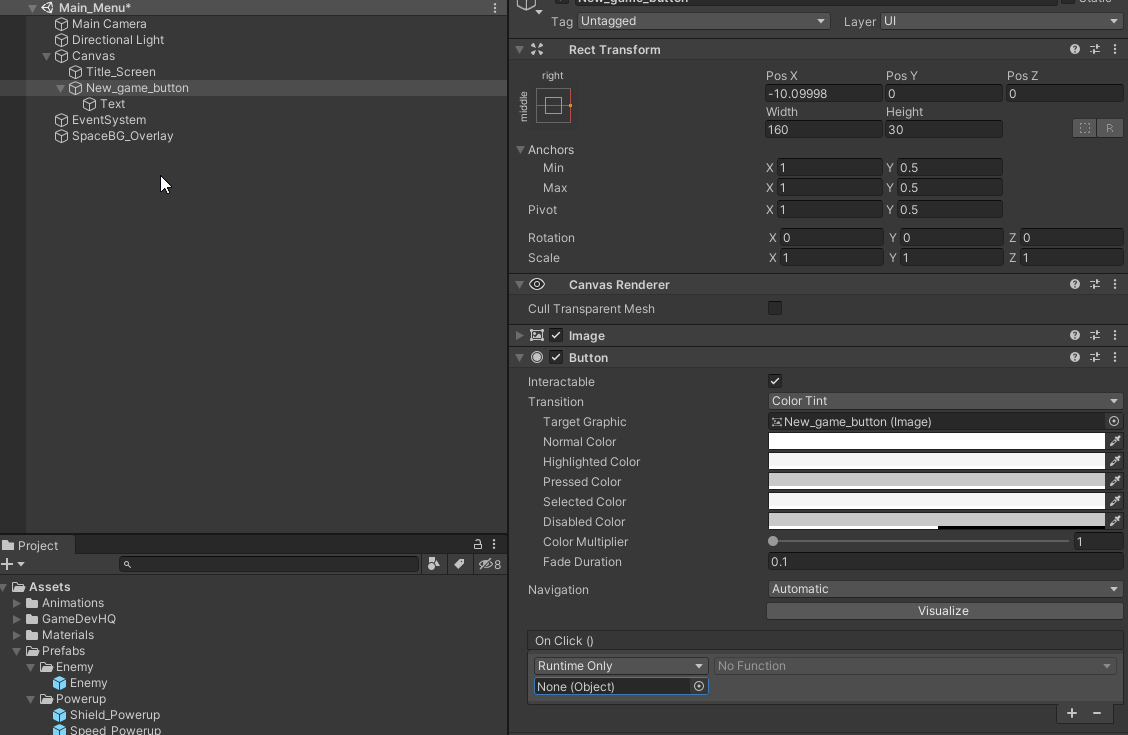Screen dimensions: 1128x735
Task: Add new On Click event entry
Action: click(1072, 713)
